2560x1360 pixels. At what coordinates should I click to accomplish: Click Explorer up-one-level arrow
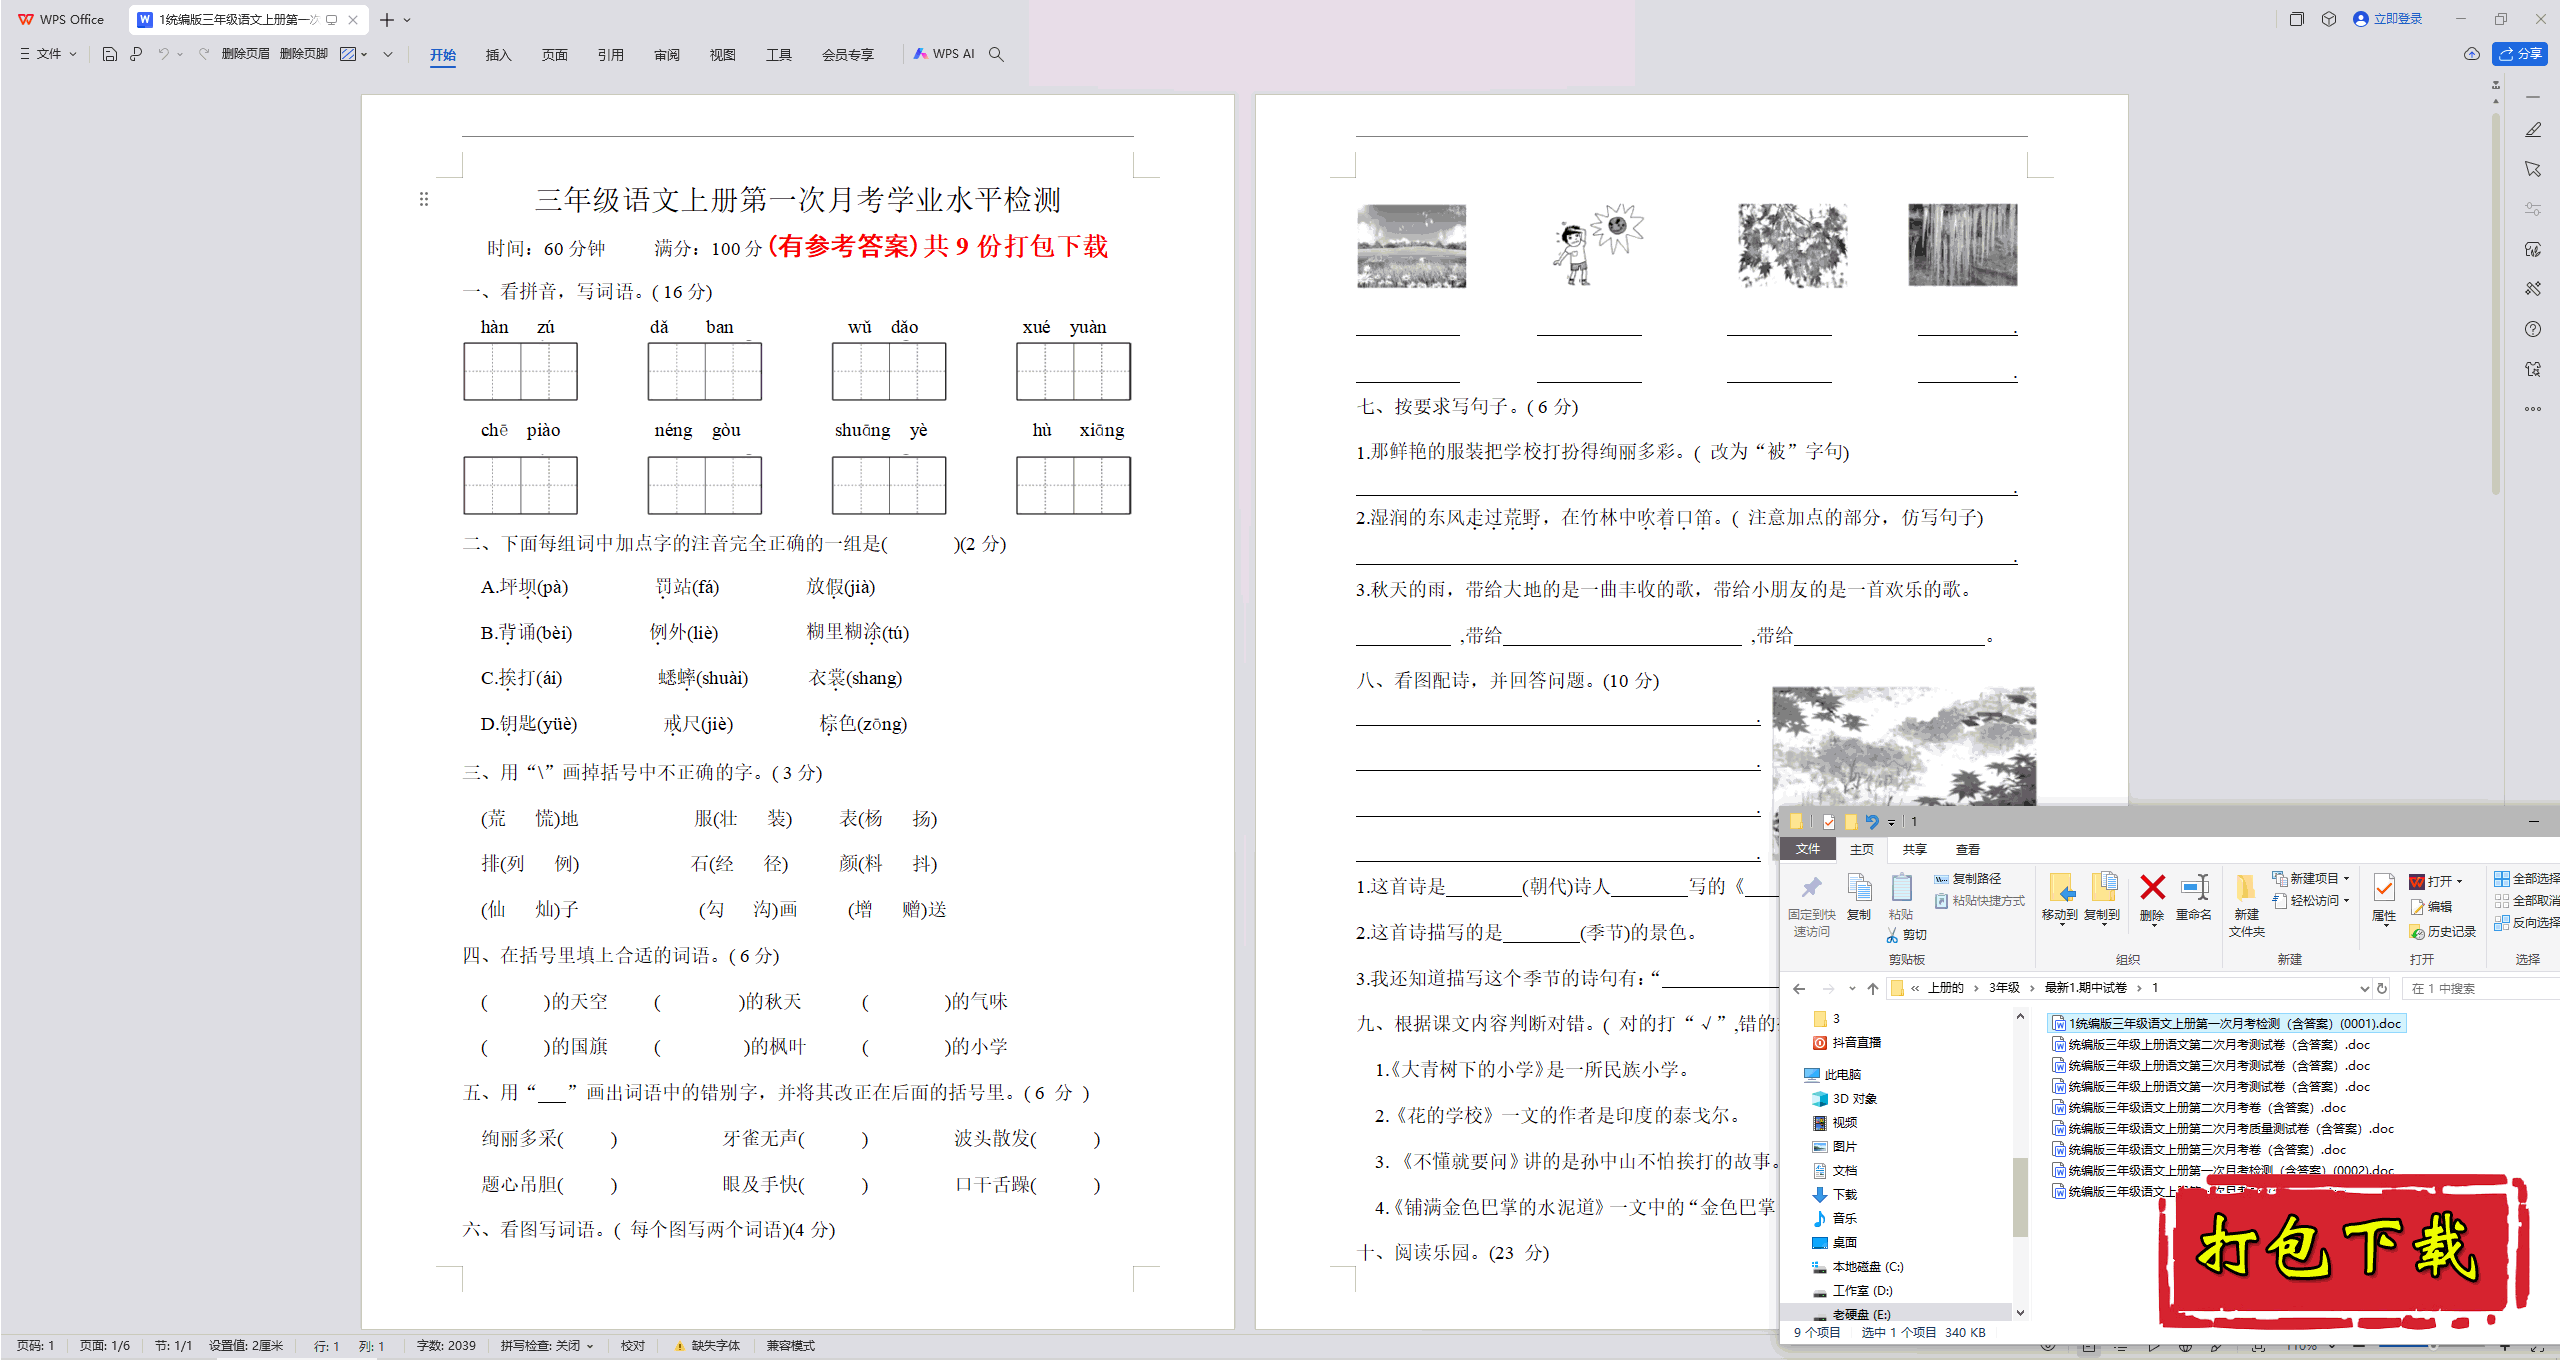pyautogui.click(x=1873, y=988)
